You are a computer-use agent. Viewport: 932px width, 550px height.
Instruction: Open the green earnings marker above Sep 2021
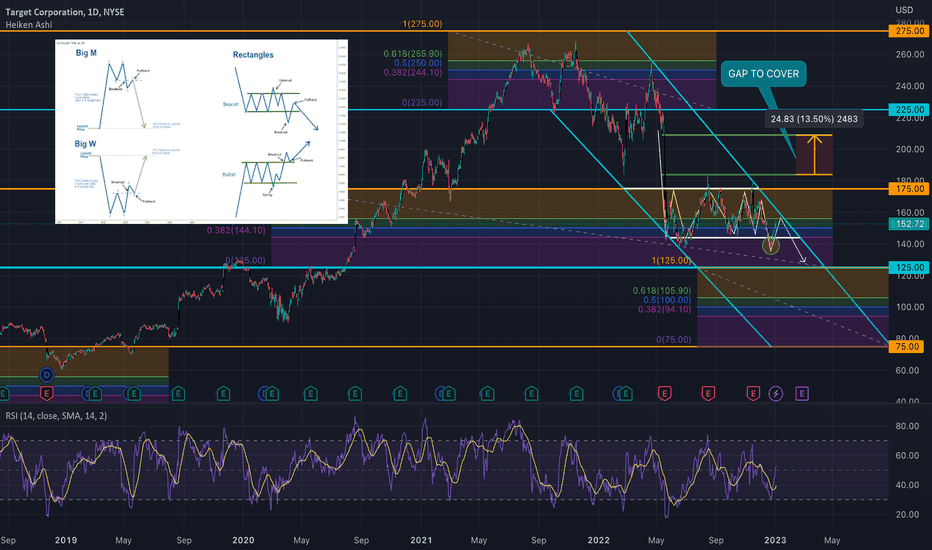tap(531, 393)
